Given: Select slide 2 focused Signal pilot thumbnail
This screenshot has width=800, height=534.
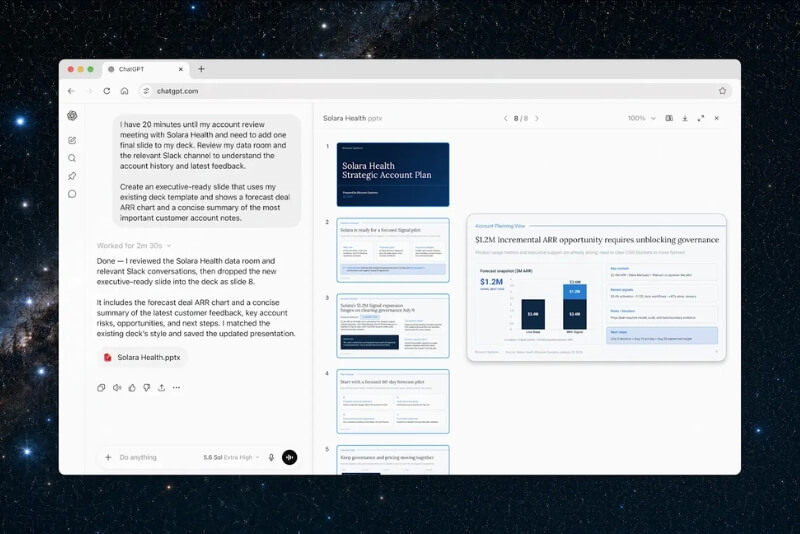Looking at the screenshot, I should (393, 250).
